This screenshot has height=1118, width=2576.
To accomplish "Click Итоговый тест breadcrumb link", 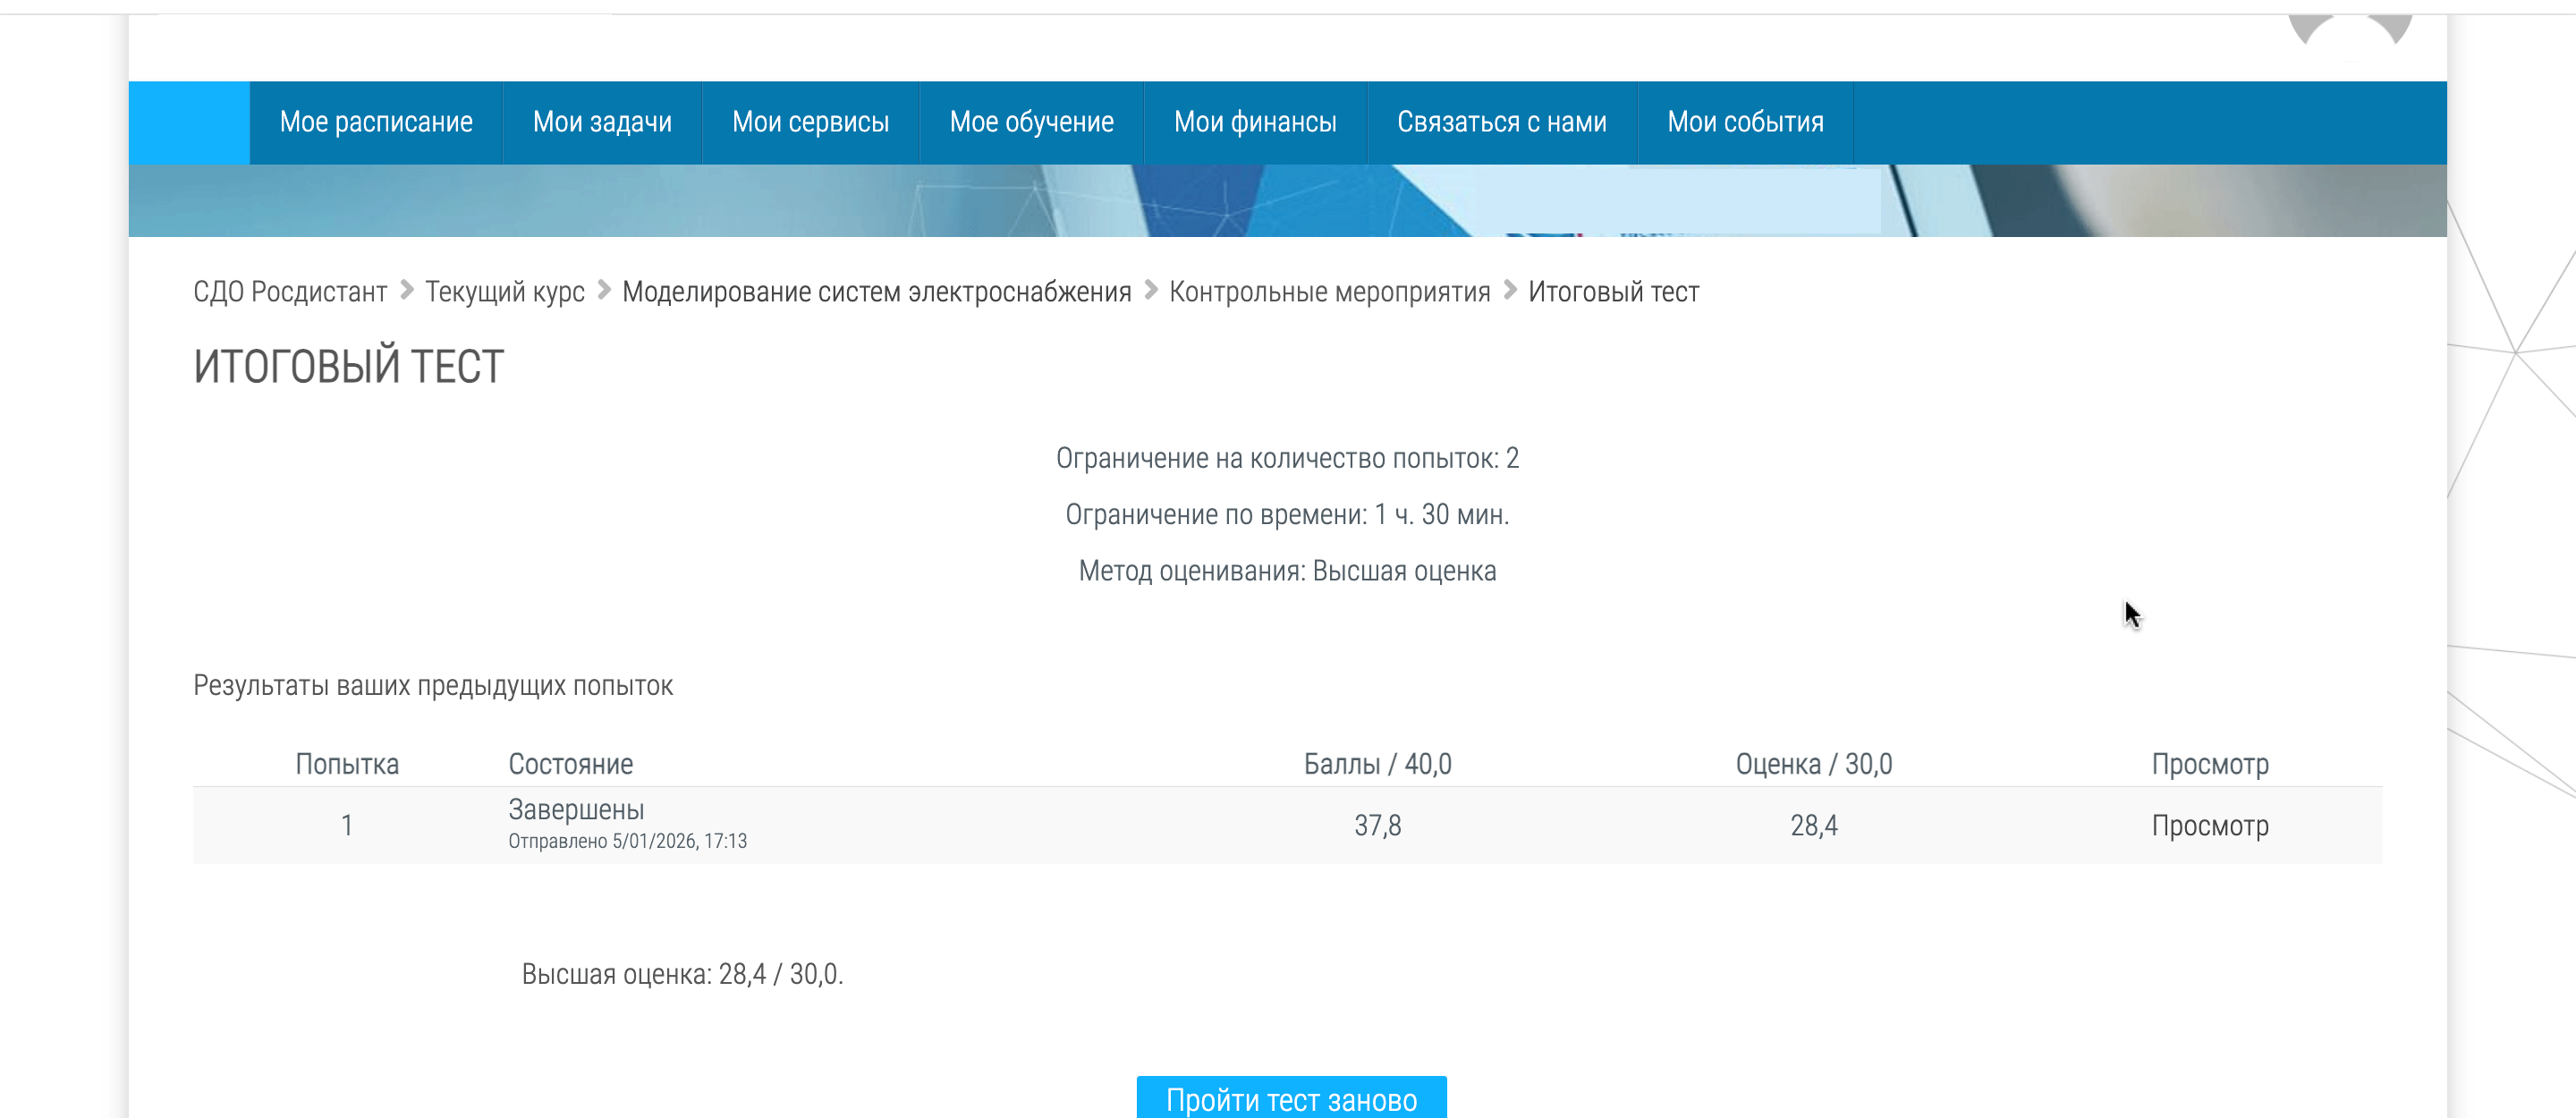I will click(1613, 292).
